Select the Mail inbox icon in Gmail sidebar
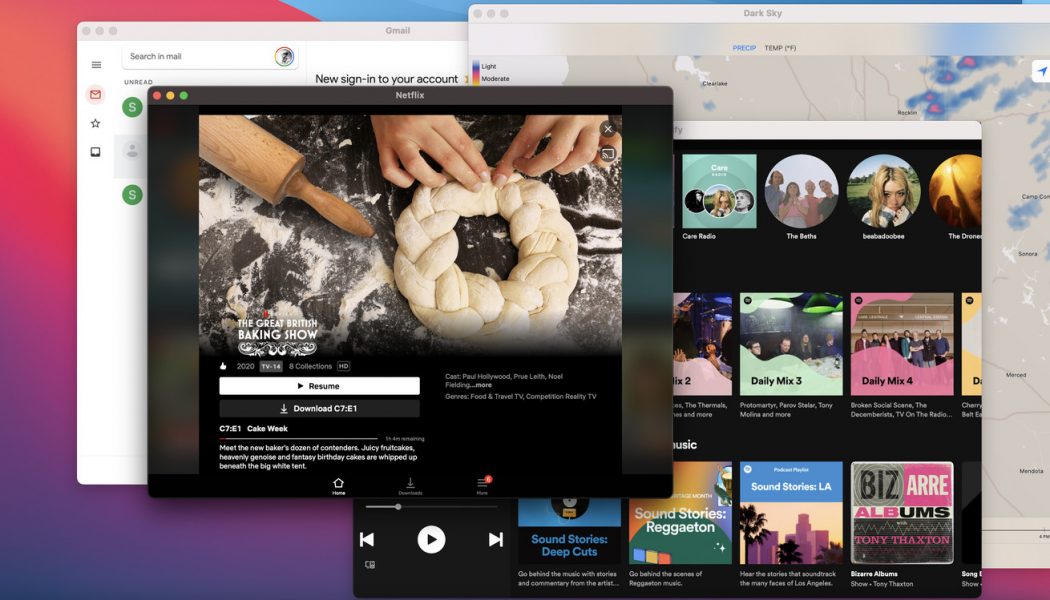1050x600 pixels. point(95,94)
